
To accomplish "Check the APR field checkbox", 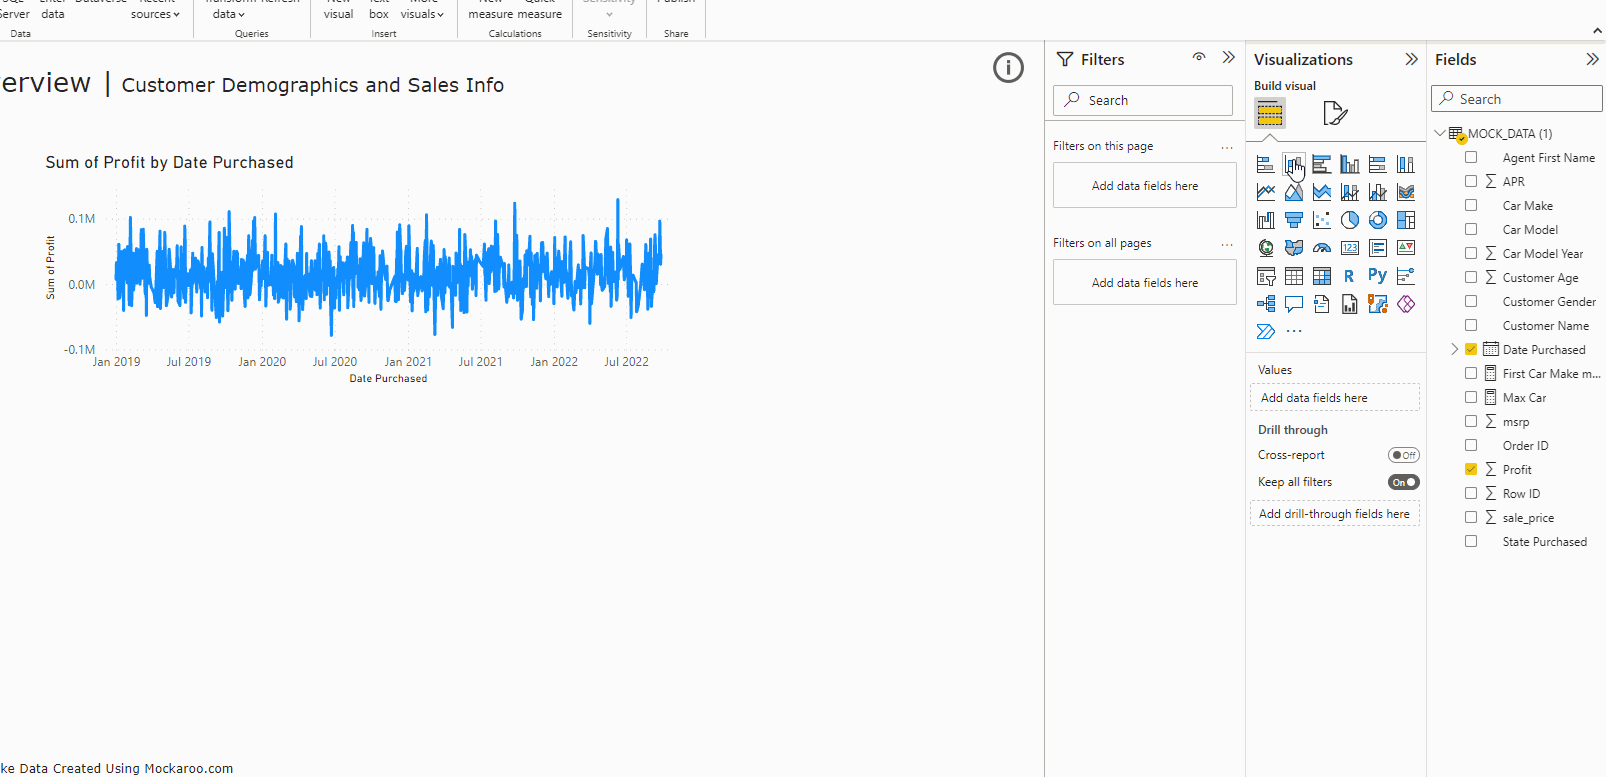I will click(1471, 181).
